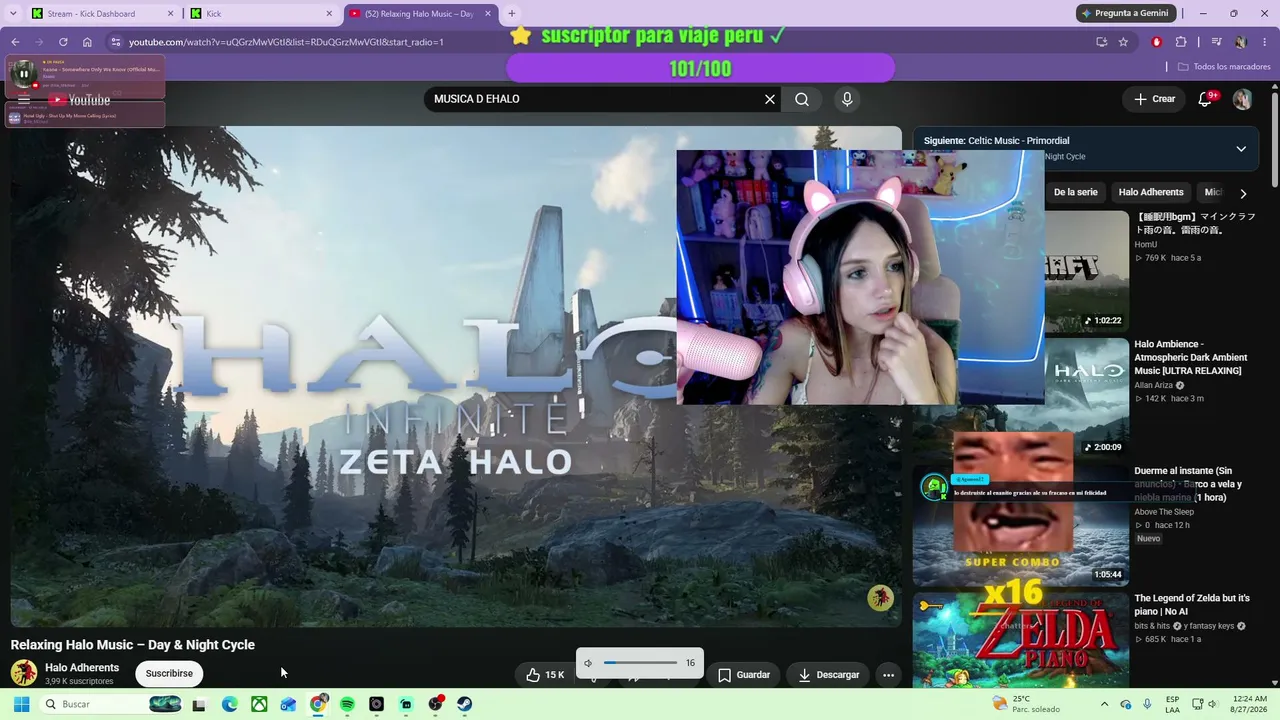Screen dimensions: 1280x720
Task: Open Microsoft Edge from the taskbar
Action: (x=229, y=704)
